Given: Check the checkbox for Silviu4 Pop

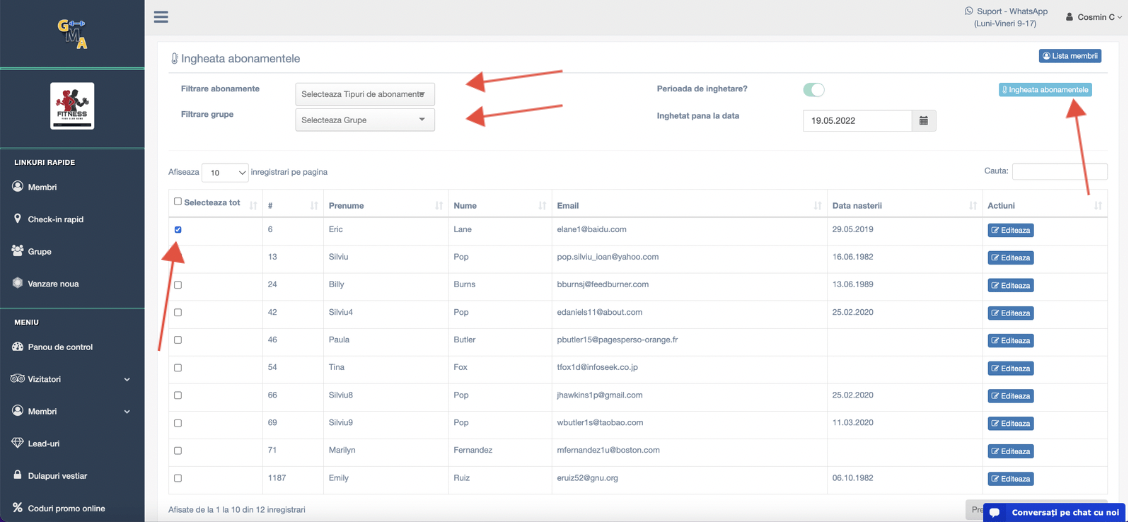Looking at the screenshot, I should 178,312.
